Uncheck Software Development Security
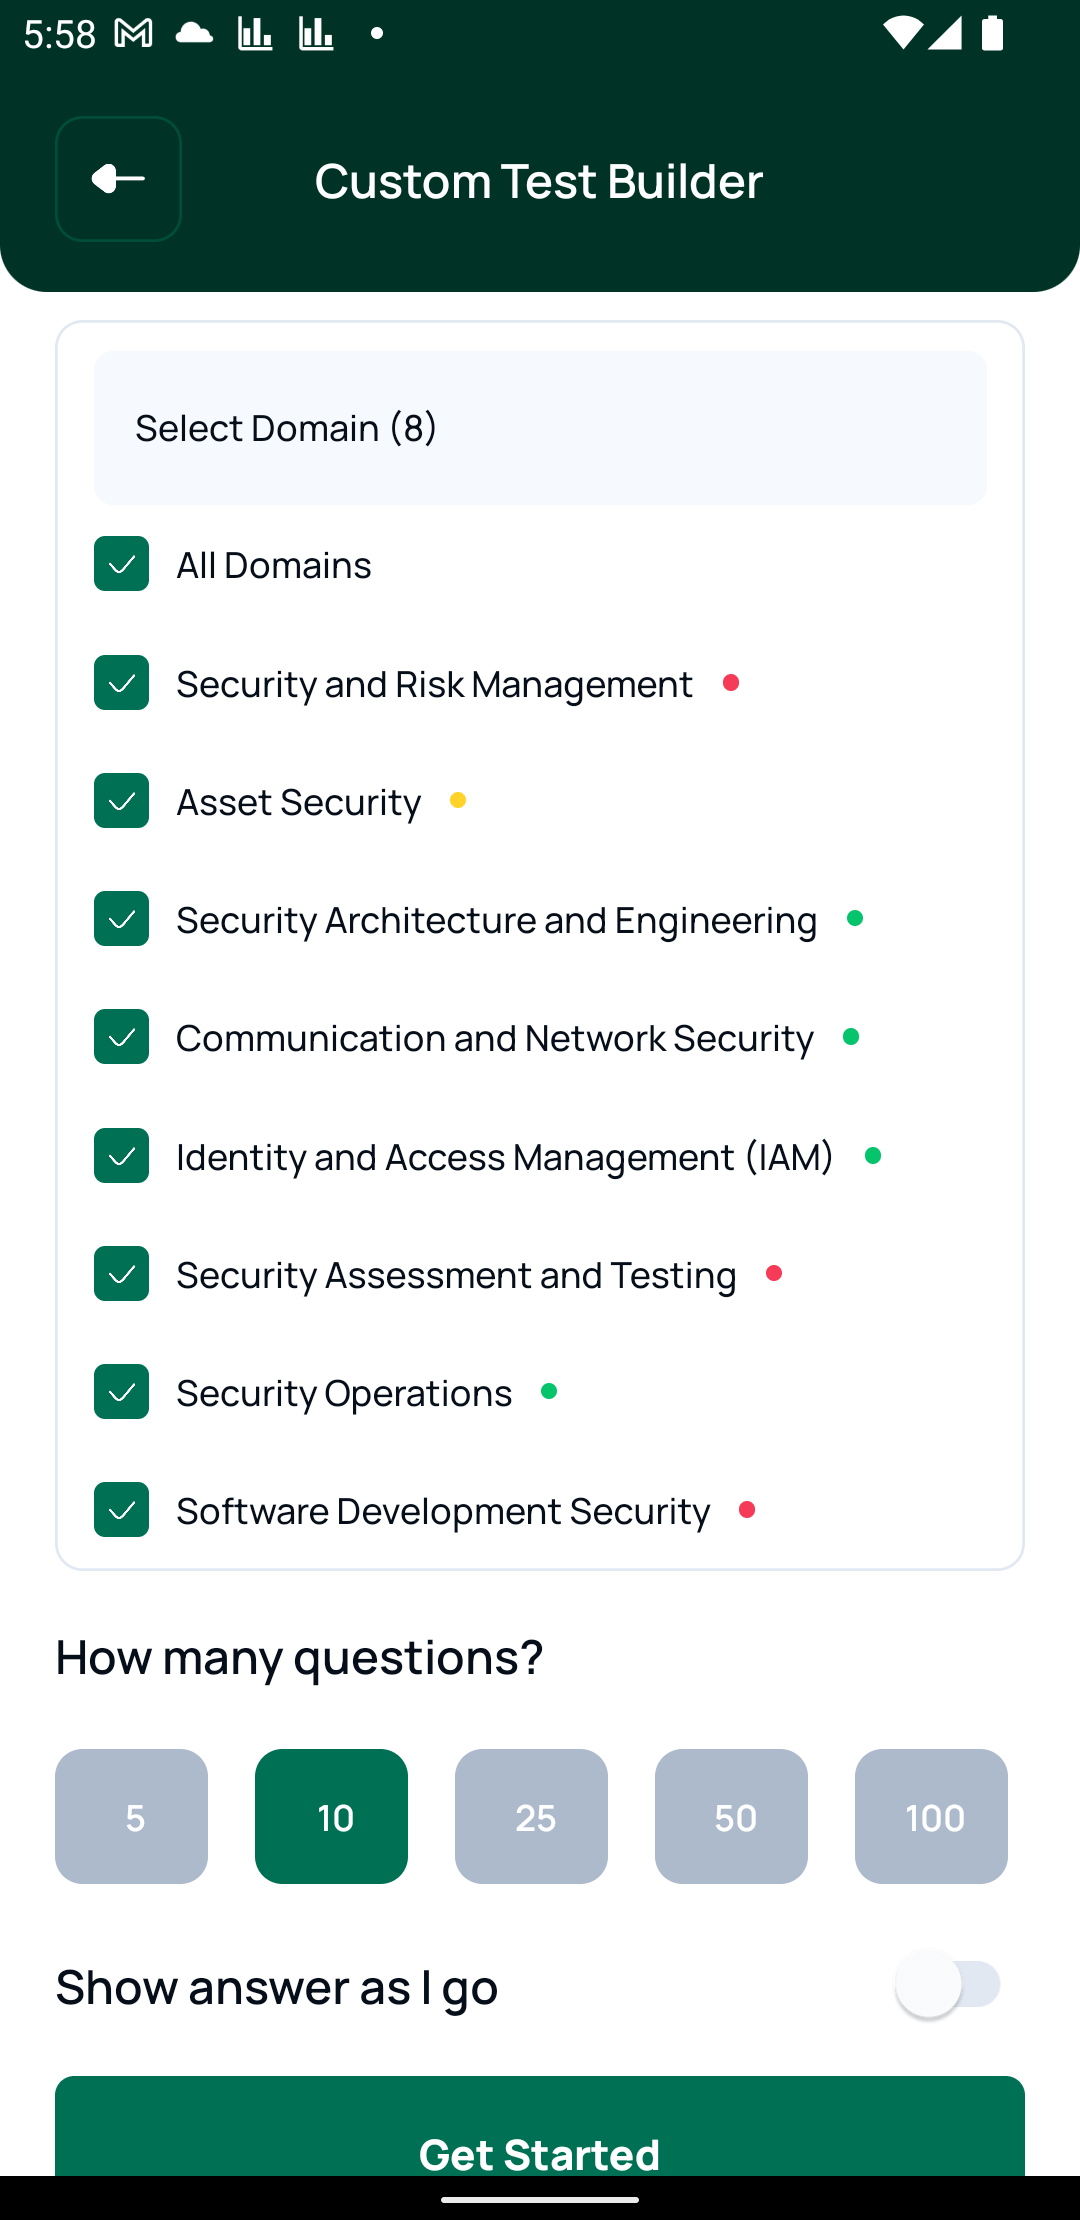This screenshot has width=1080, height=2220. [121, 1510]
